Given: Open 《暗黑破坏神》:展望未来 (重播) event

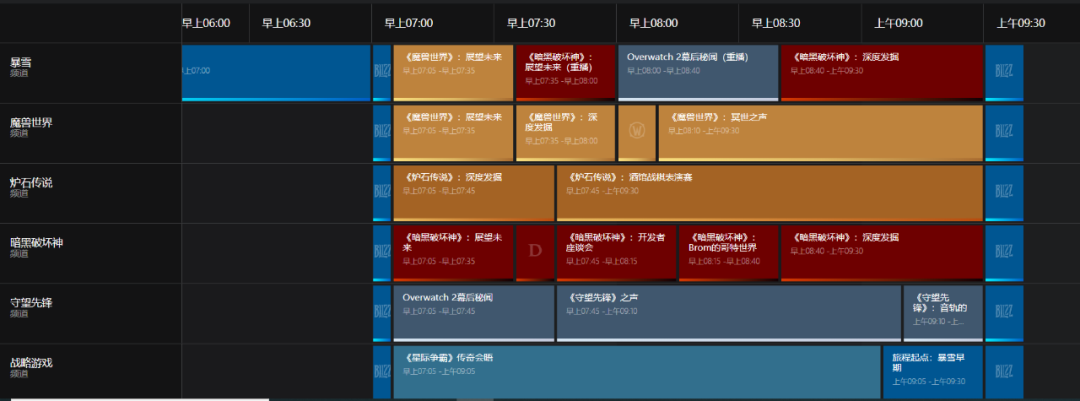Looking at the screenshot, I should [x=565, y=73].
